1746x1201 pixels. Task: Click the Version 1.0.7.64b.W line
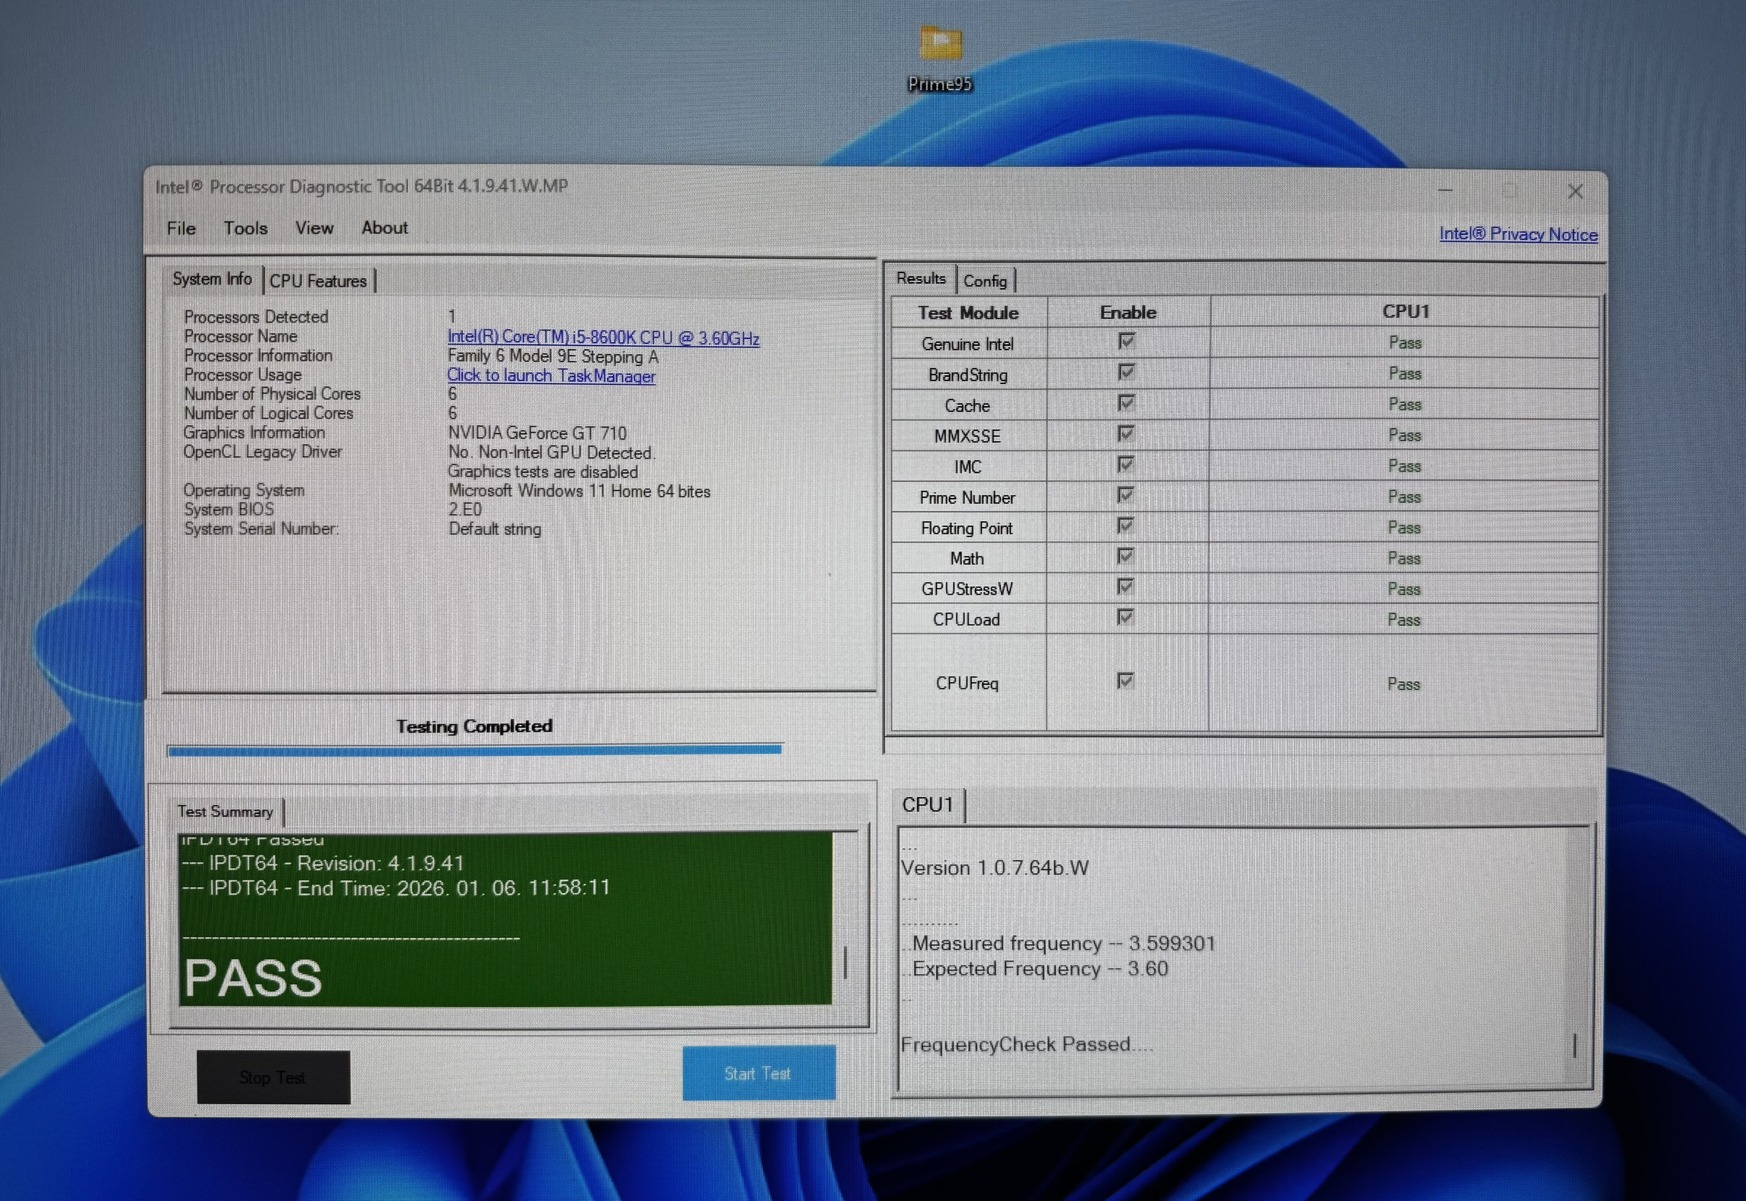995,868
